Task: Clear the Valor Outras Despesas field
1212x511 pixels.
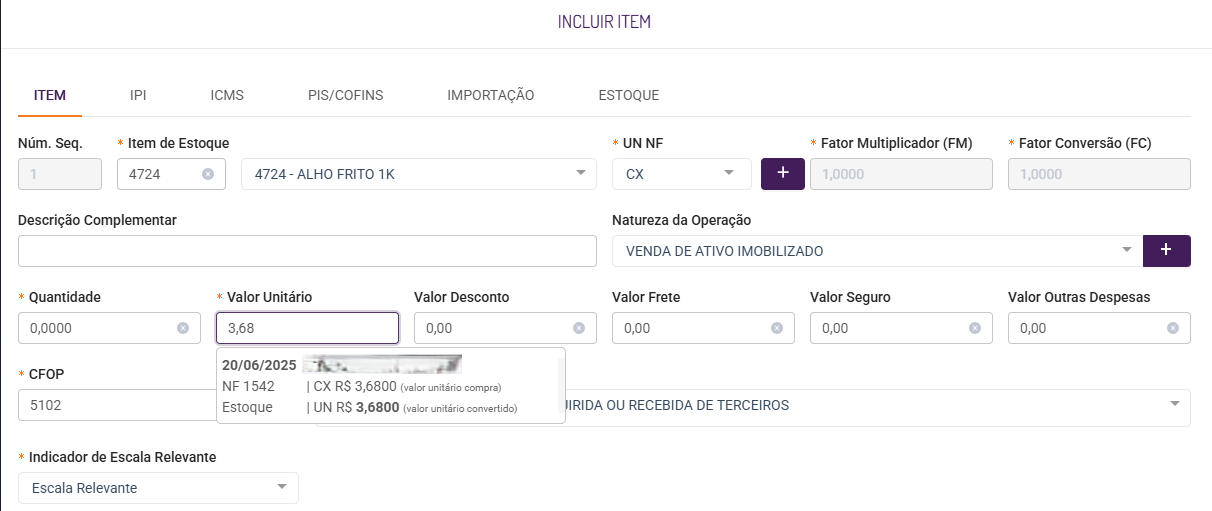Action: [x=1173, y=328]
